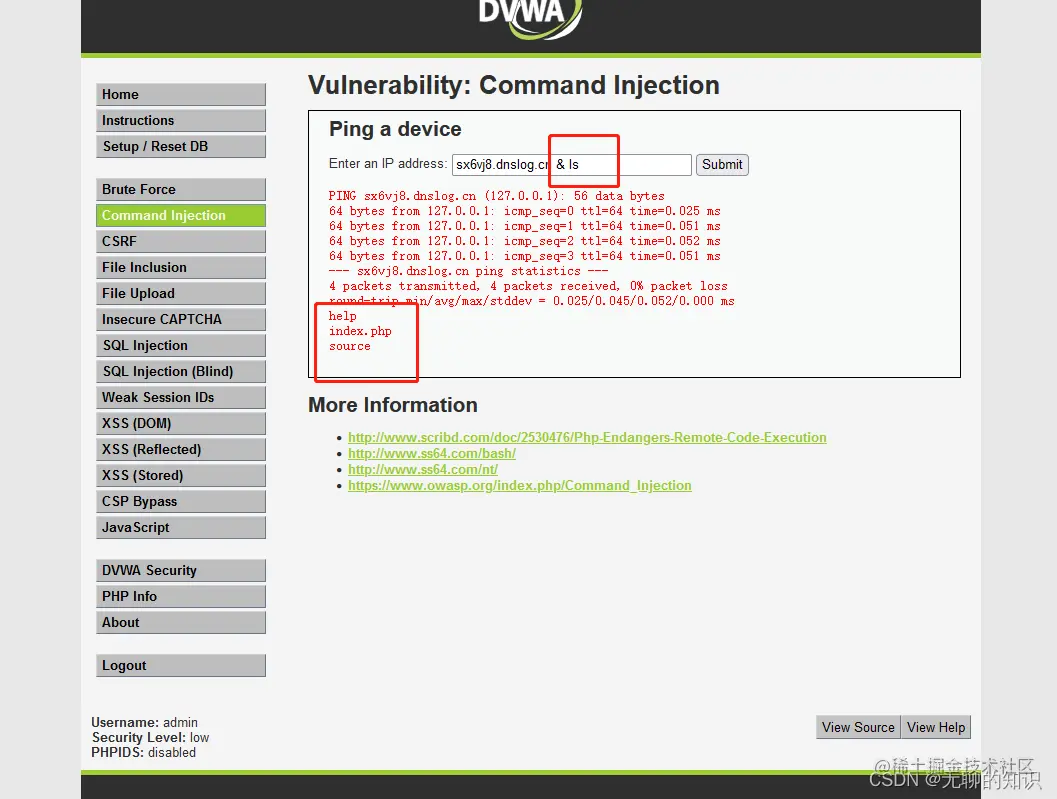This screenshot has height=799, width=1057.
Task: Select Weak Session IDs
Action: tap(181, 398)
